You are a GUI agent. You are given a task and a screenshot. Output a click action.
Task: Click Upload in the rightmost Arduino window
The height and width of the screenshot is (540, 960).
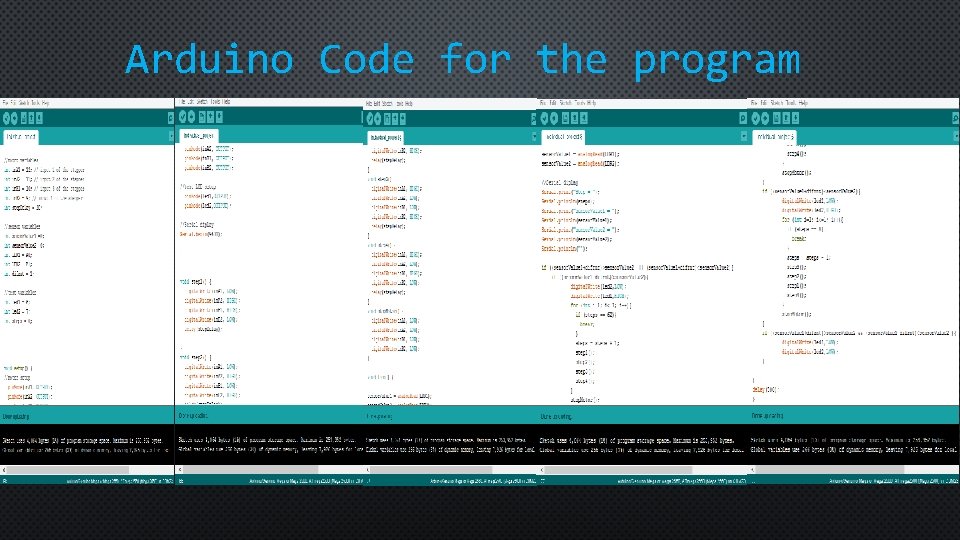click(x=765, y=118)
